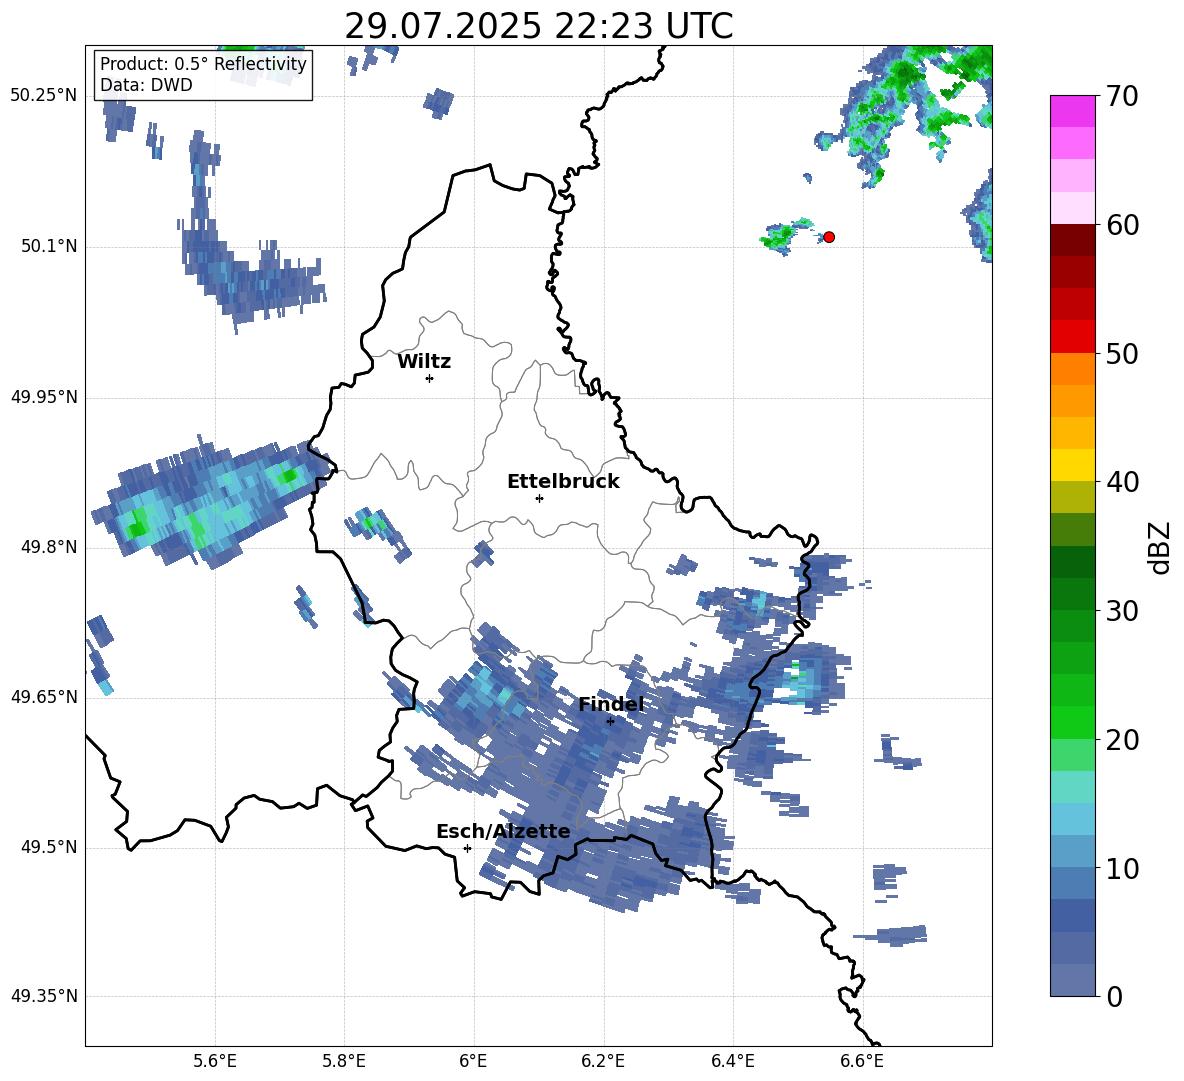Screen dimensions: 1184x1081
Task: Click the 20 tick on colorbar
Action: tap(1122, 740)
